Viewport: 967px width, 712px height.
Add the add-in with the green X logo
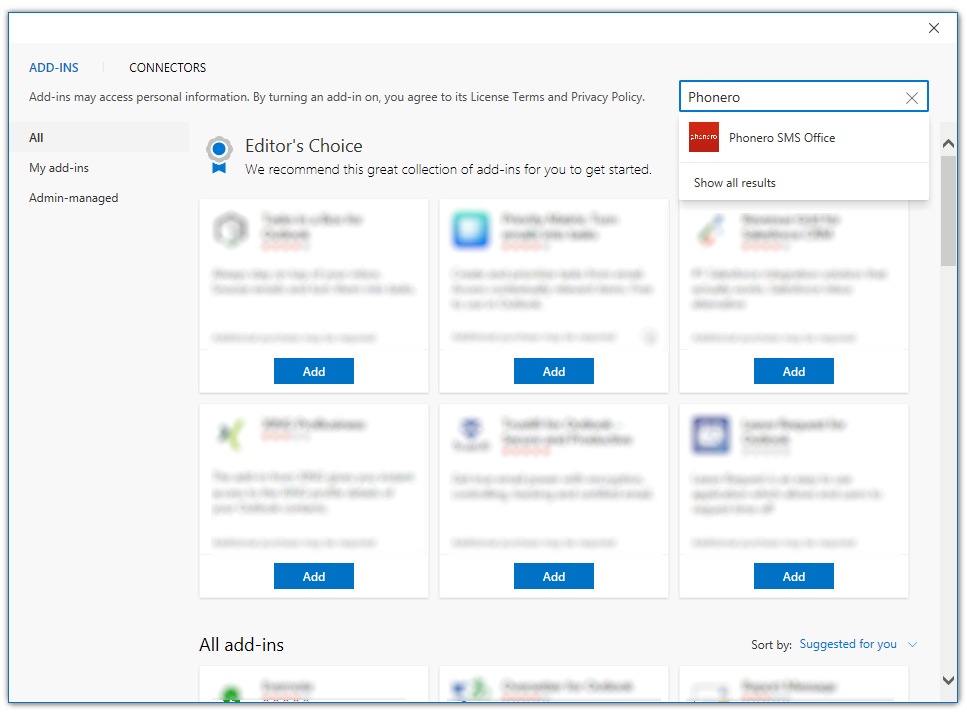(x=314, y=576)
